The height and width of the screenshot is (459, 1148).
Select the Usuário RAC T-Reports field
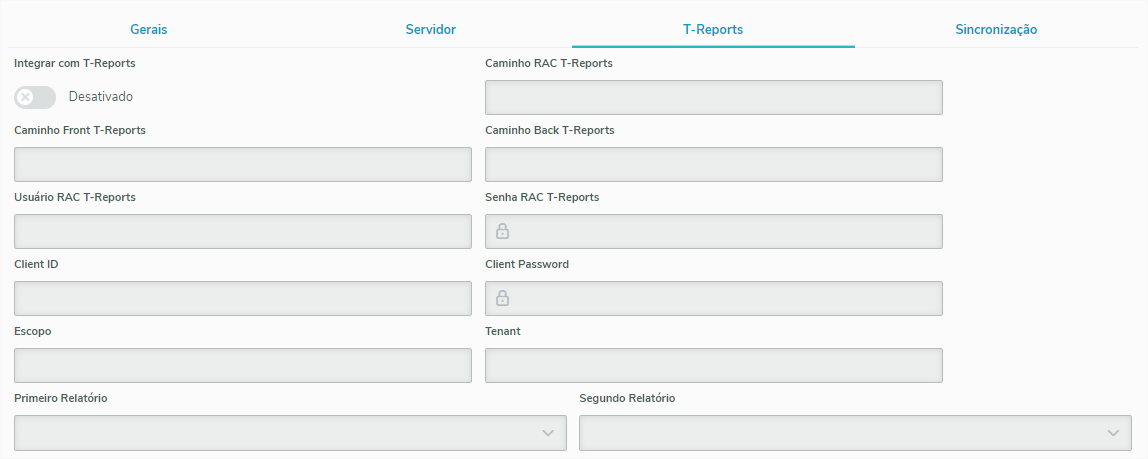(243, 232)
